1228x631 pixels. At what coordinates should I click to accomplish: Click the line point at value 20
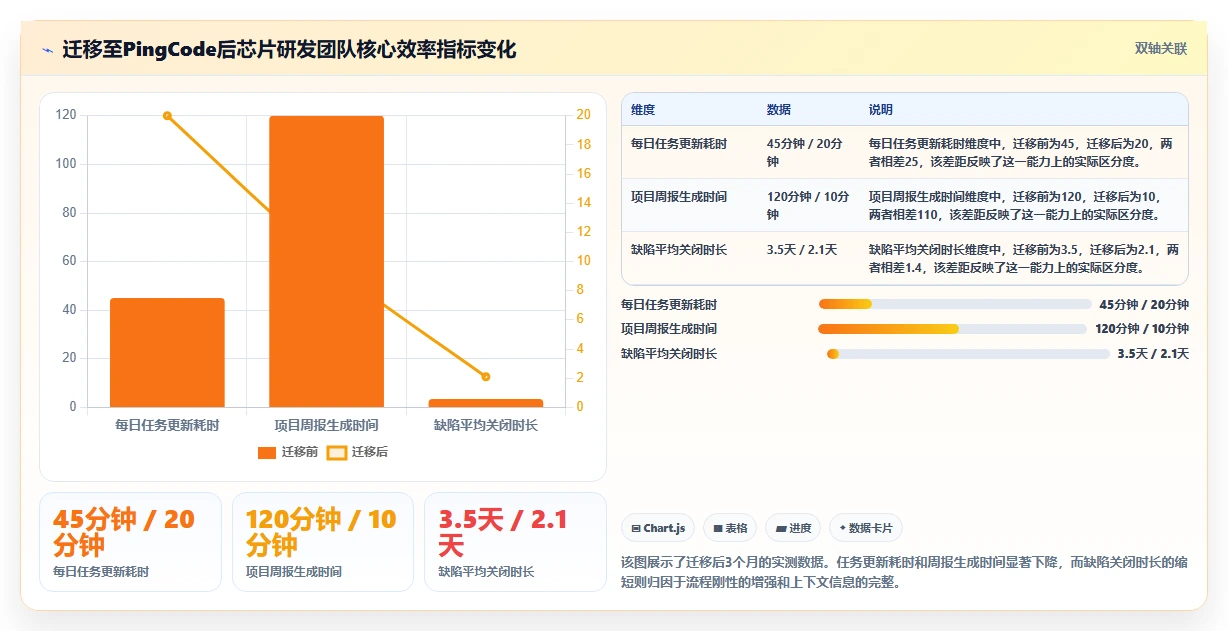click(x=167, y=116)
